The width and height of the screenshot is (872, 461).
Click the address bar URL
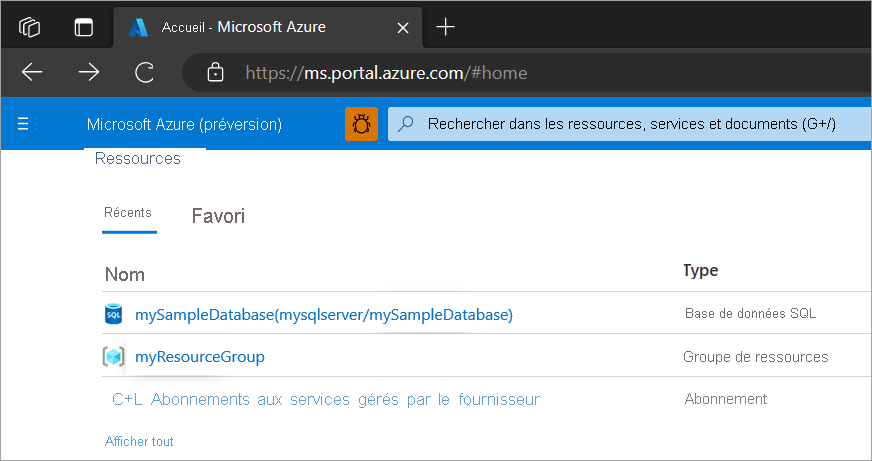(386, 73)
